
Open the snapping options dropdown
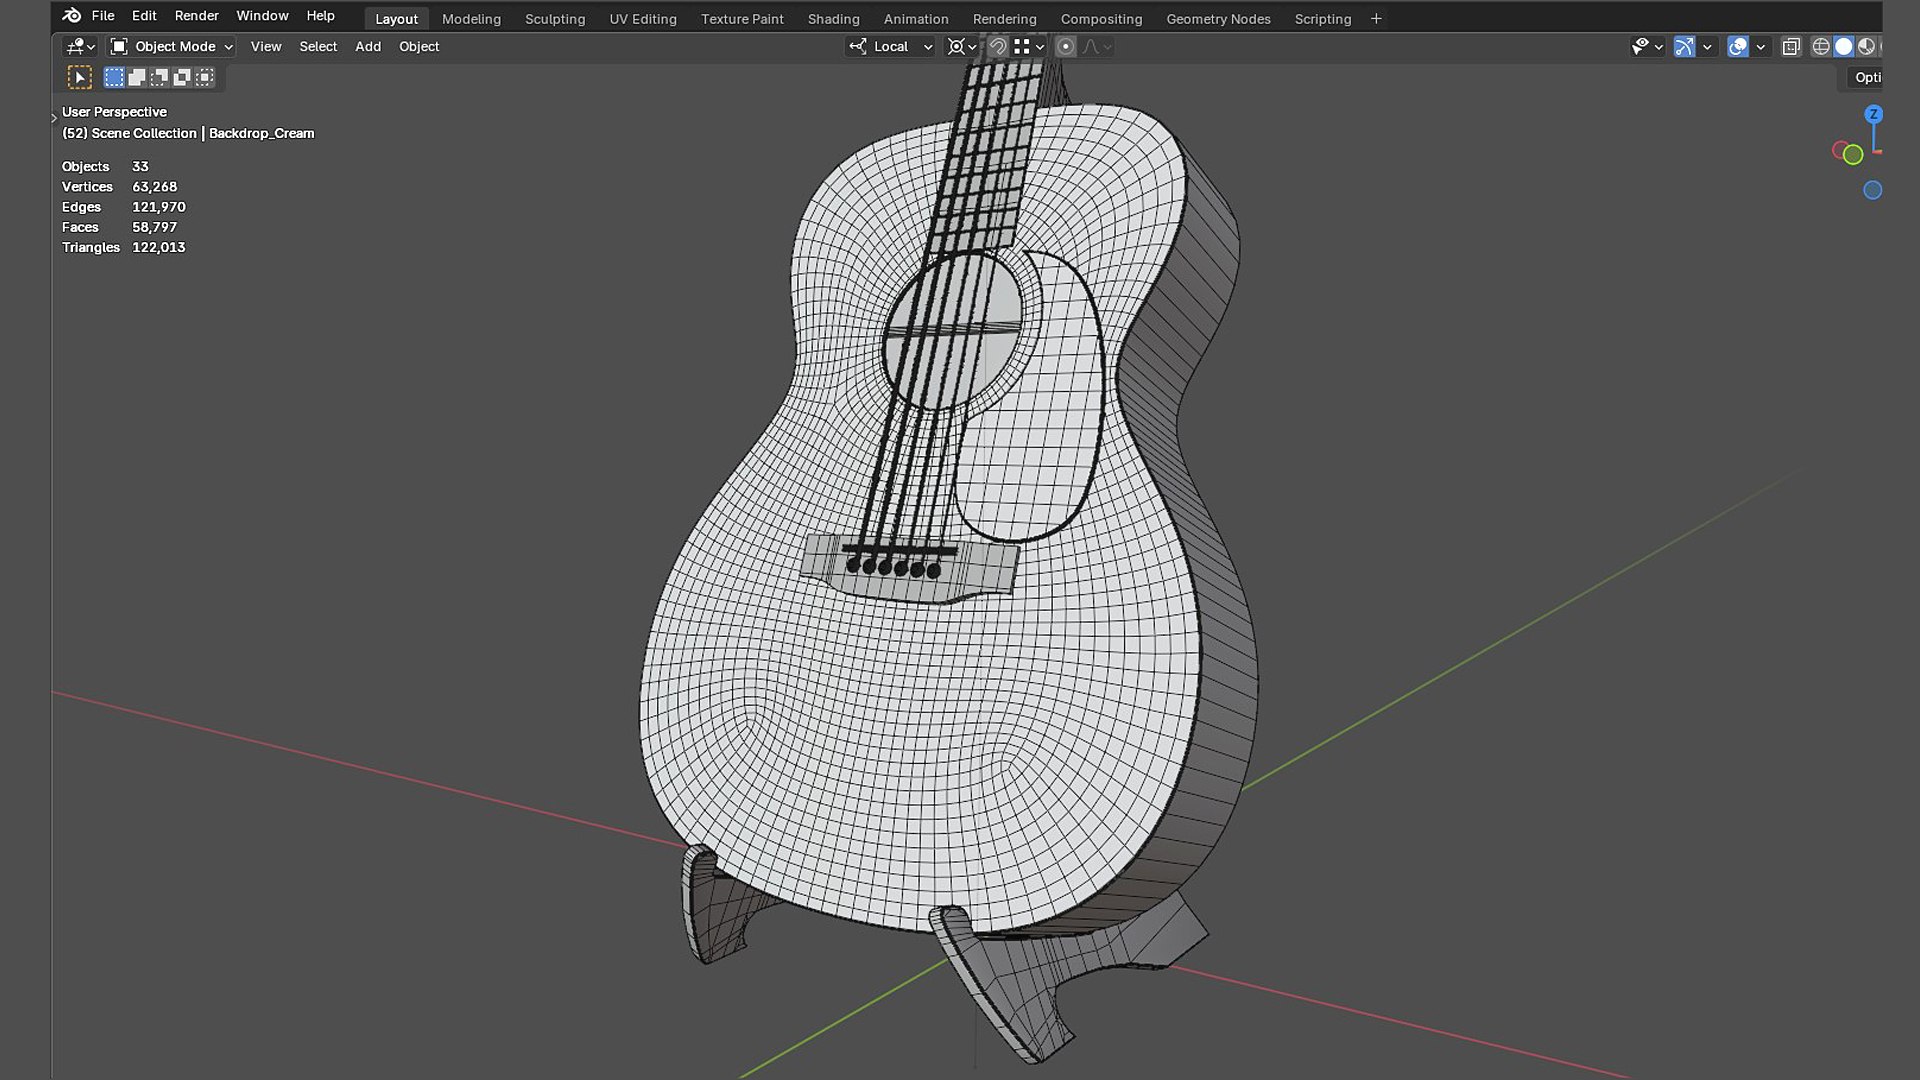(1029, 47)
